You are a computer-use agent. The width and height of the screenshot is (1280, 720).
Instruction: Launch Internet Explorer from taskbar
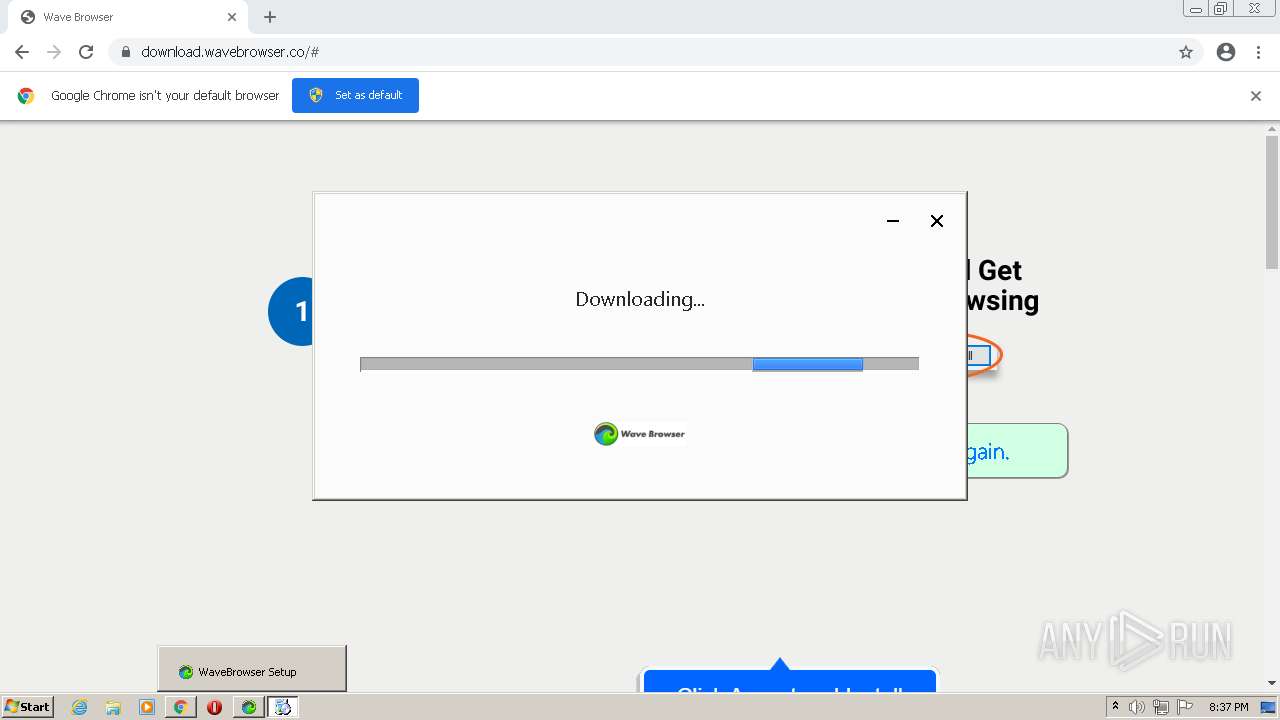pos(80,707)
